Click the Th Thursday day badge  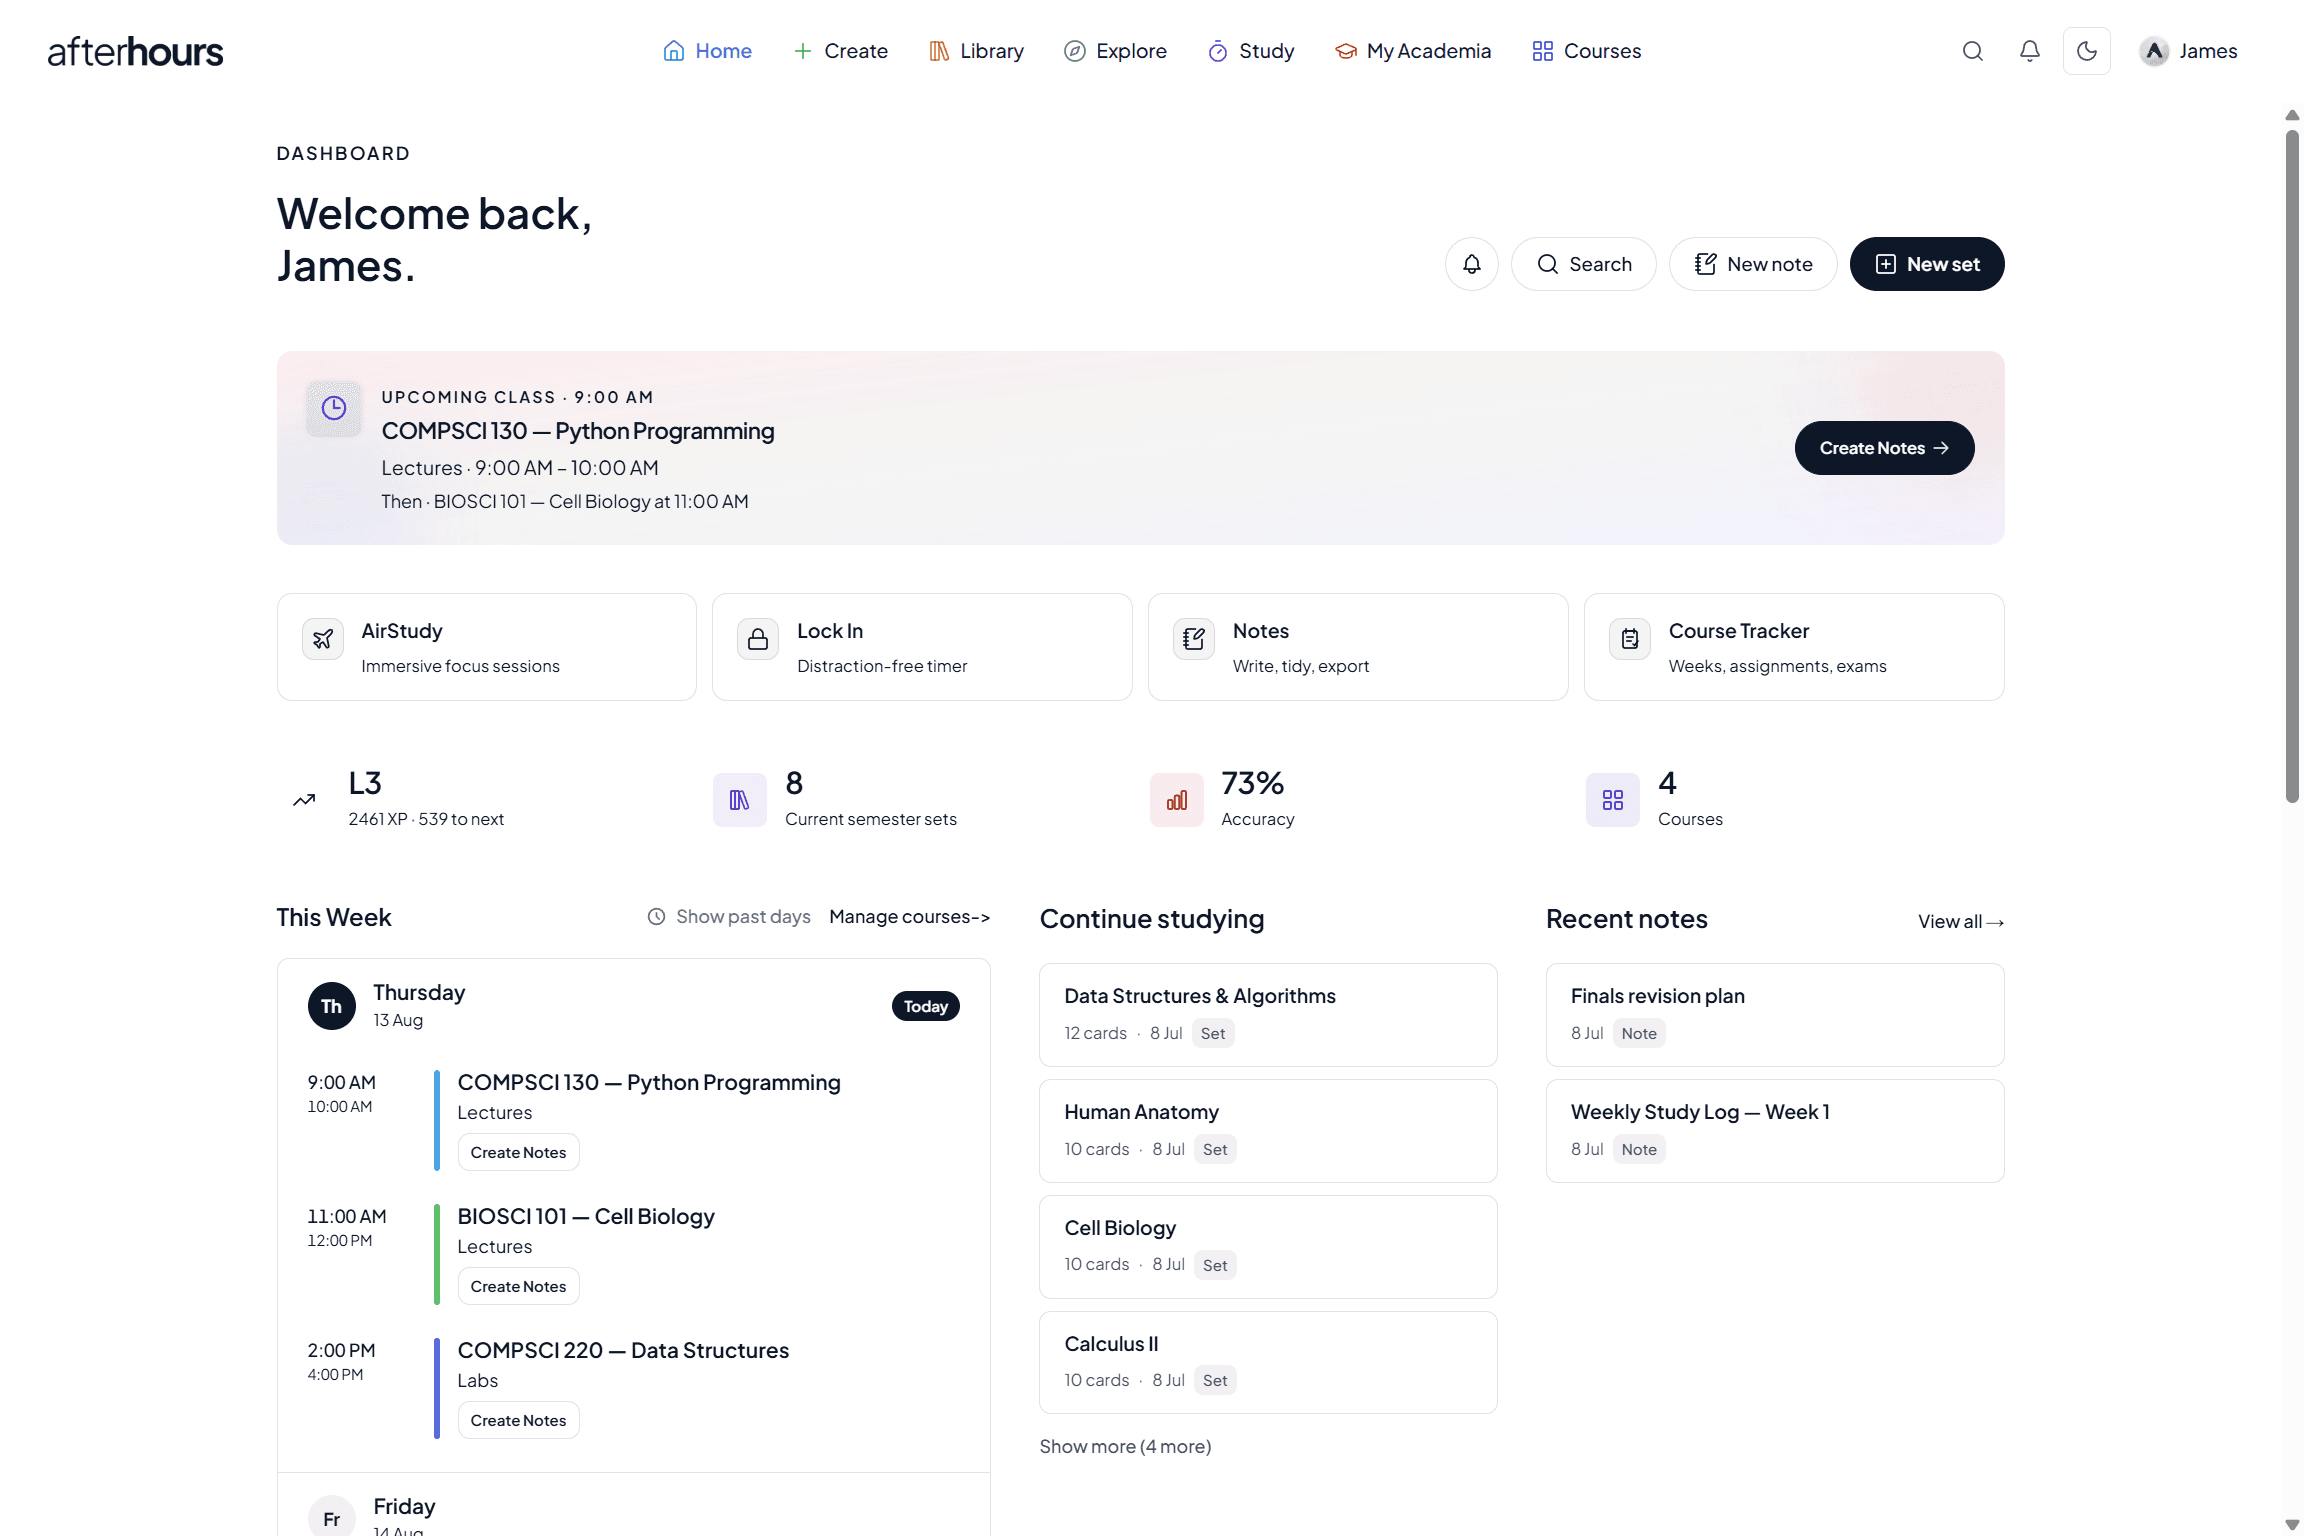(331, 1006)
